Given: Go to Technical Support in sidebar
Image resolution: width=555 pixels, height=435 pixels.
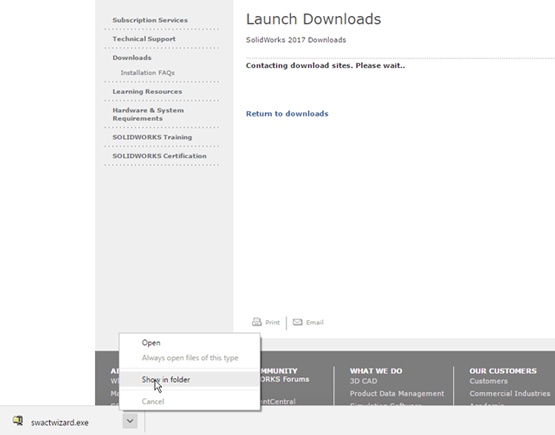Looking at the screenshot, I should pos(144,39).
